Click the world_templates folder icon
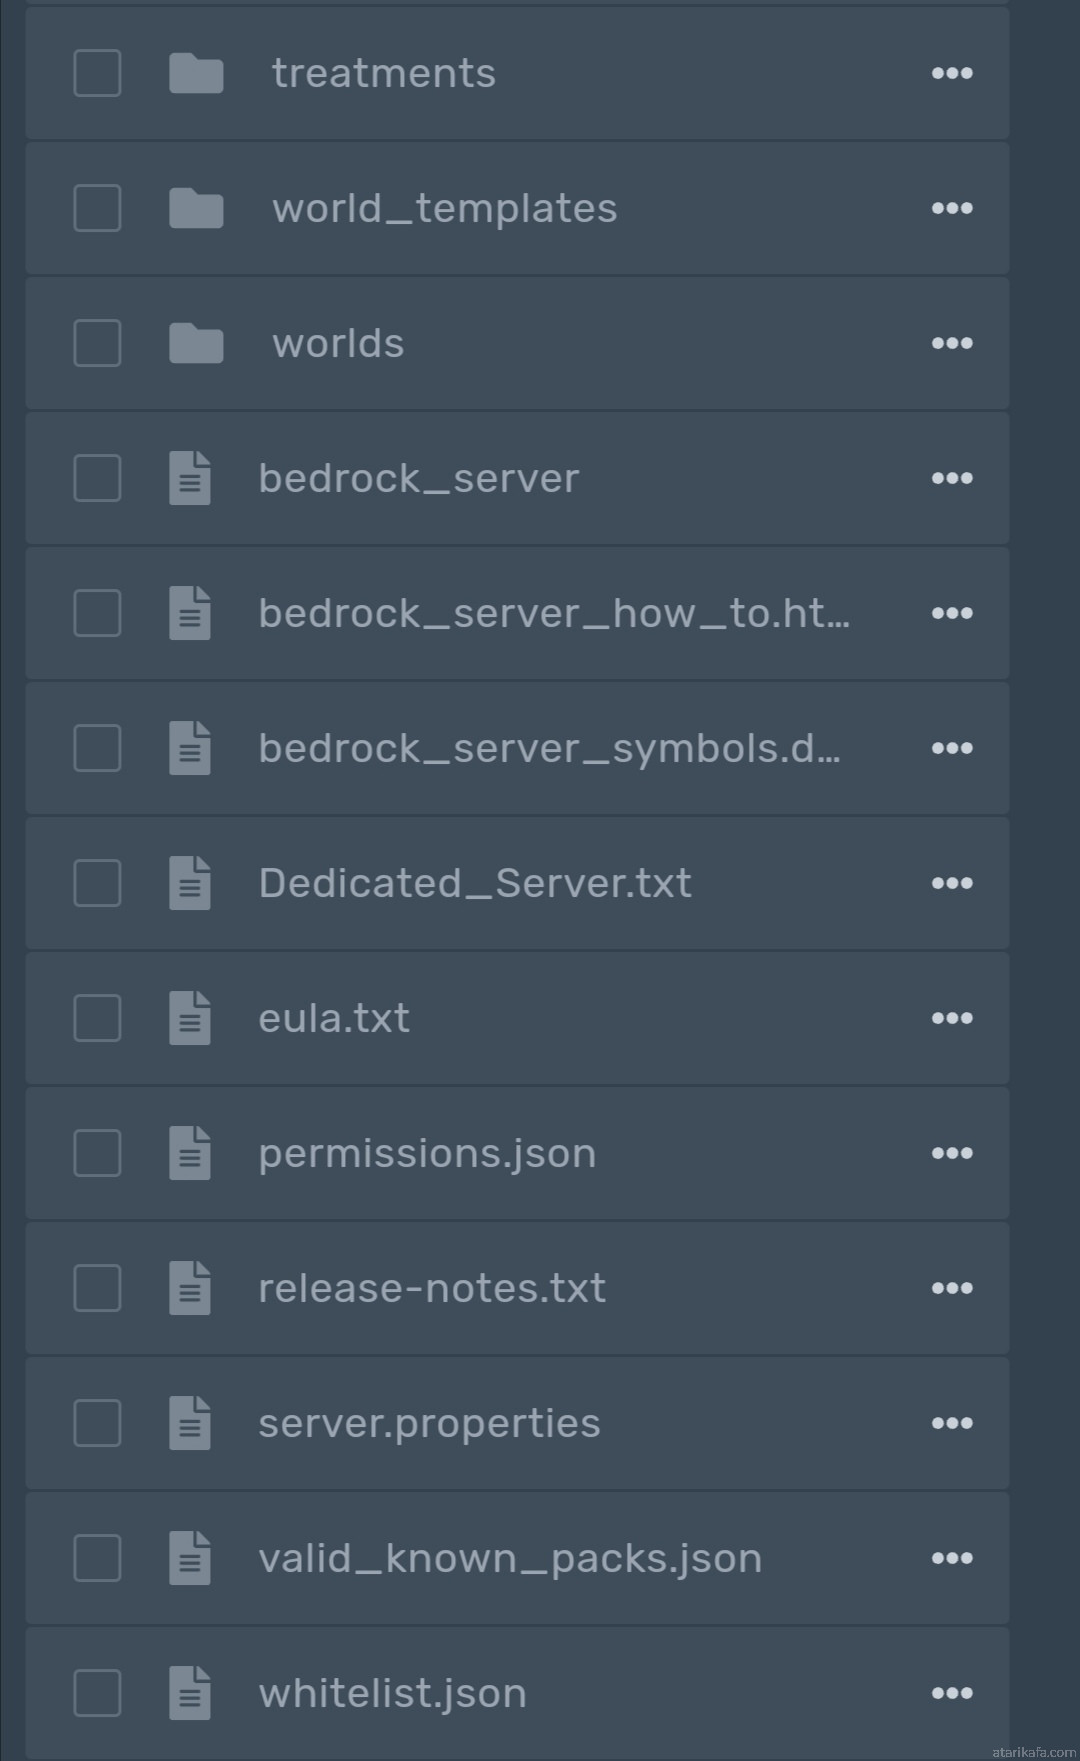The height and width of the screenshot is (1761, 1080). click(196, 208)
